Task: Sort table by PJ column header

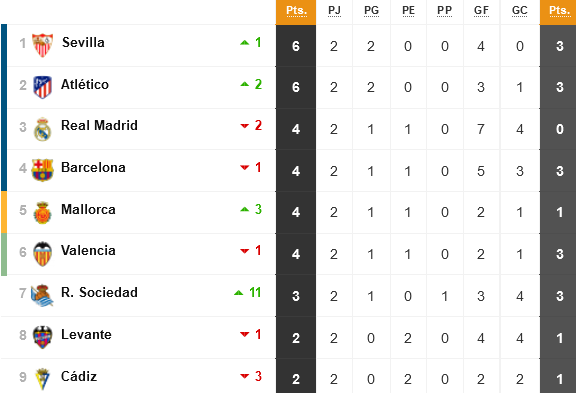Action: click(334, 10)
